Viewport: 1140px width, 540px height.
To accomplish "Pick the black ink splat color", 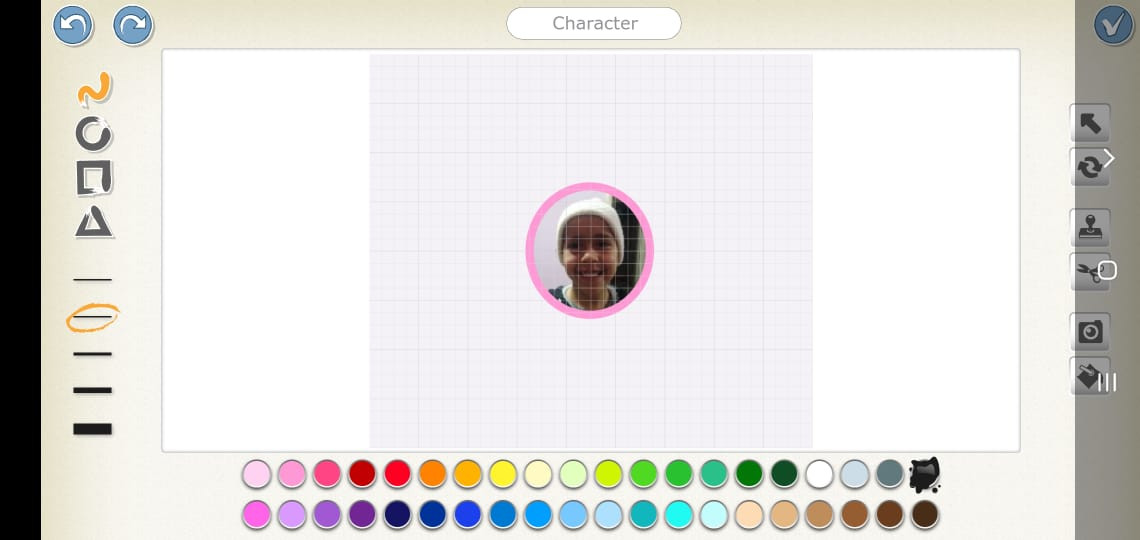I will (x=925, y=475).
